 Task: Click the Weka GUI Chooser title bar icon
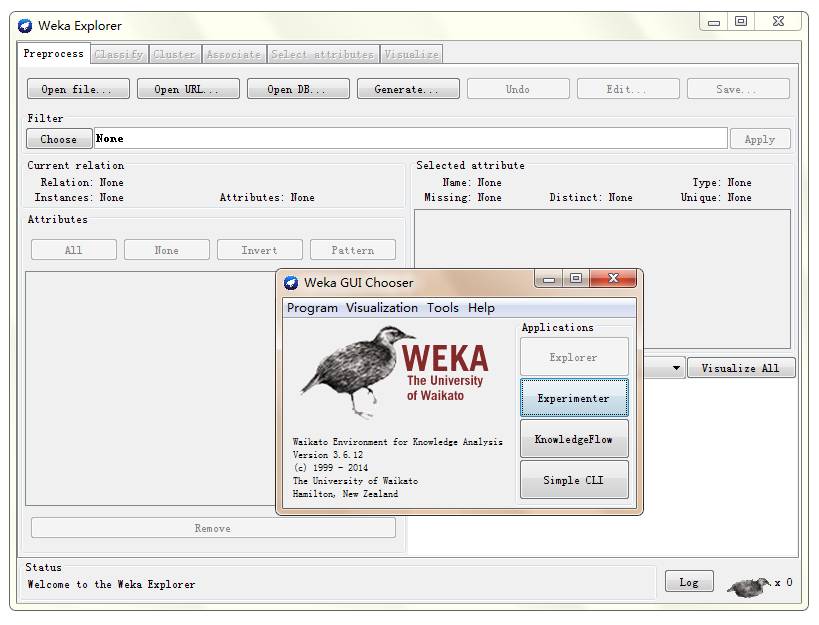pos(290,282)
